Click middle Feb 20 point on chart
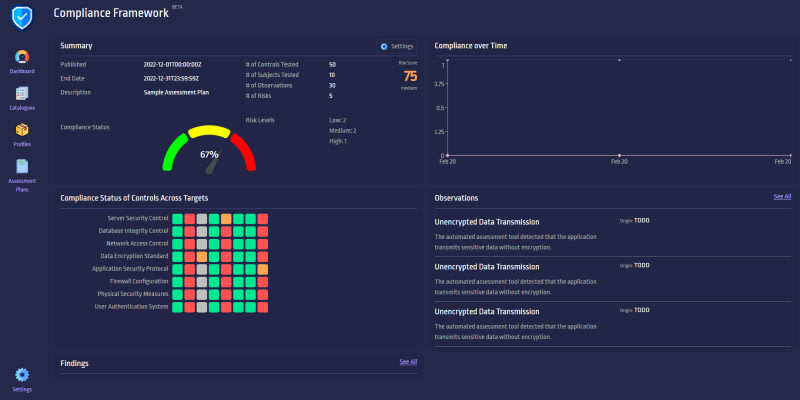 pyautogui.click(x=619, y=155)
